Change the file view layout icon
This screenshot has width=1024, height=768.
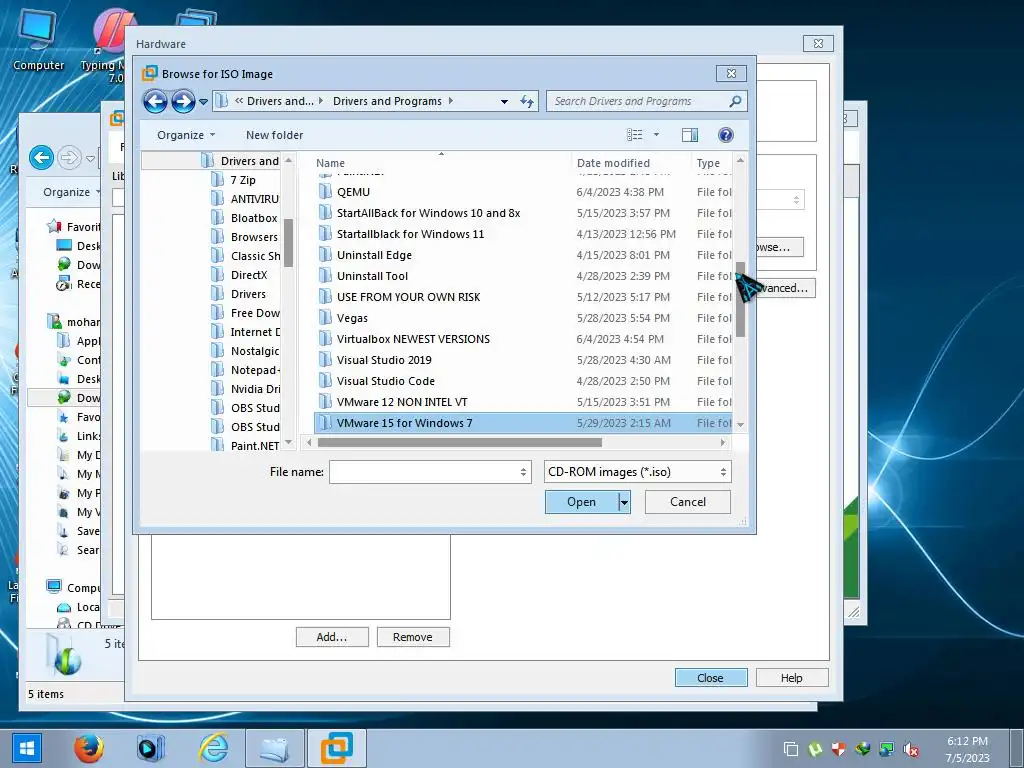pos(634,135)
